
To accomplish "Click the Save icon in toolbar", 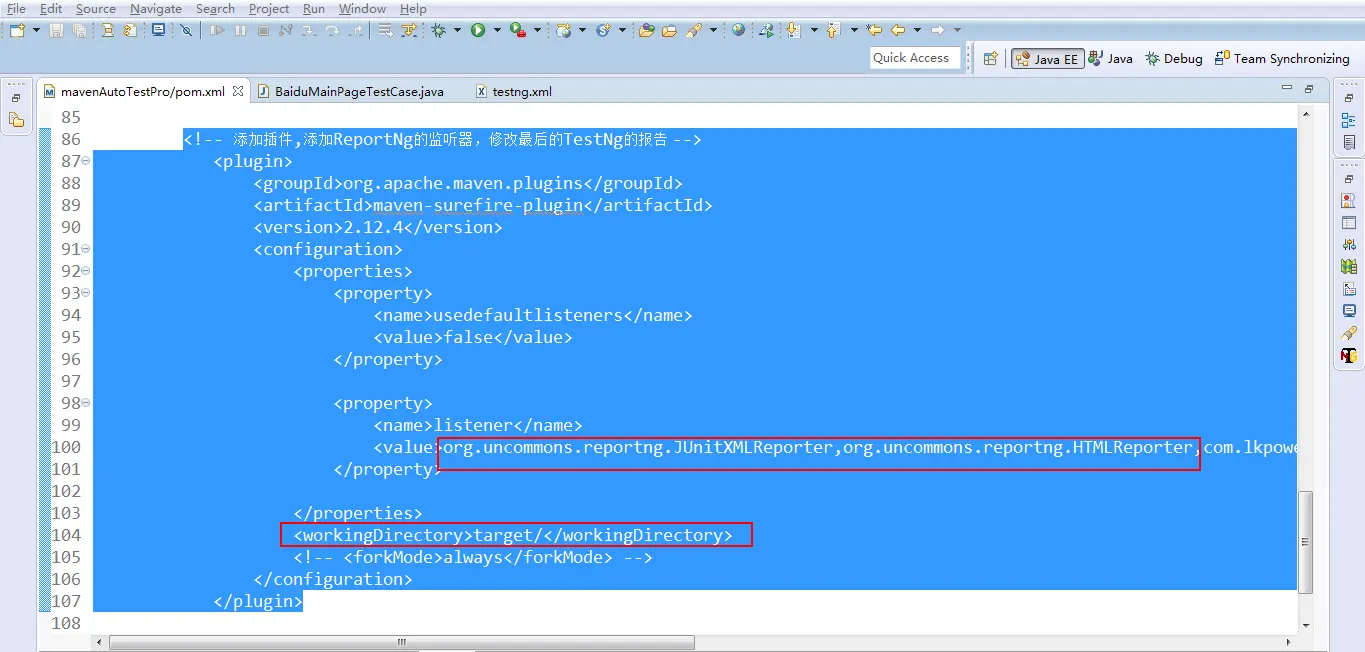I will (56, 30).
